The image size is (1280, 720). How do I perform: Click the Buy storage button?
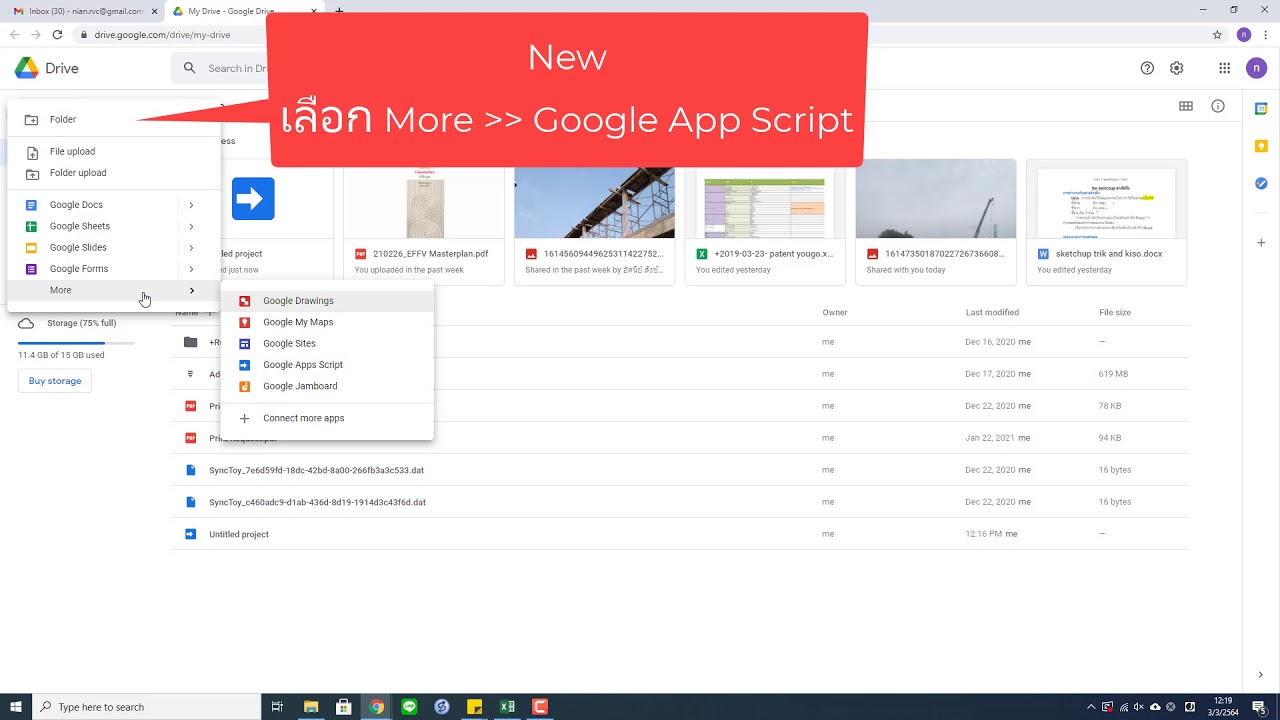coord(55,381)
